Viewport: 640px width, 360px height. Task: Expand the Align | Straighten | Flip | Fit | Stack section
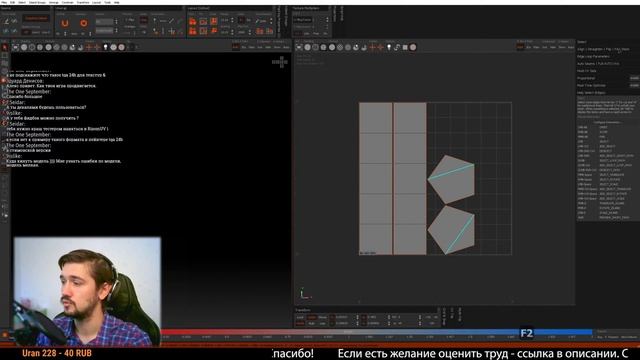(603, 49)
